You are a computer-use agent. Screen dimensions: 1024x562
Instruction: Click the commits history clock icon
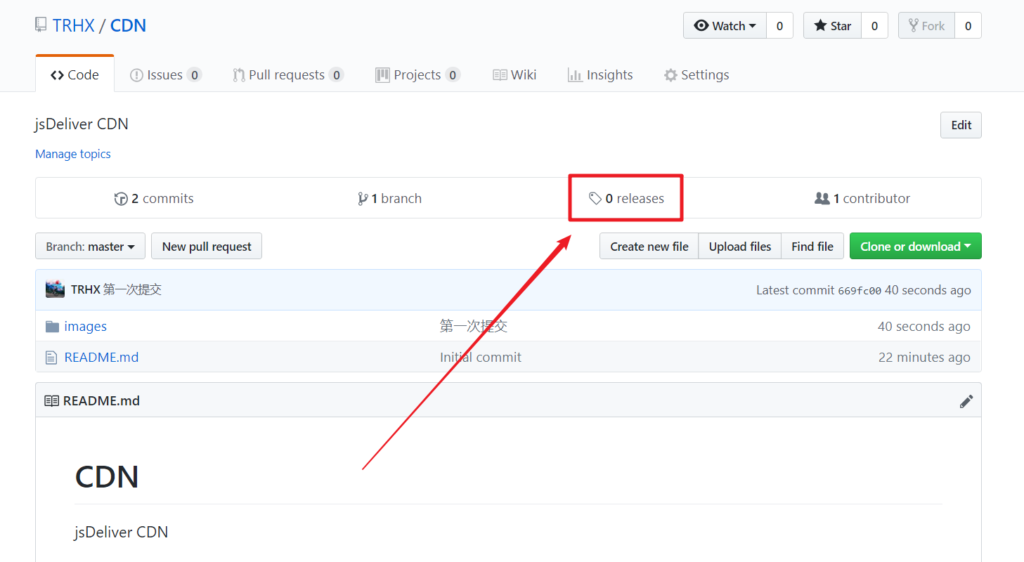pos(121,198)
